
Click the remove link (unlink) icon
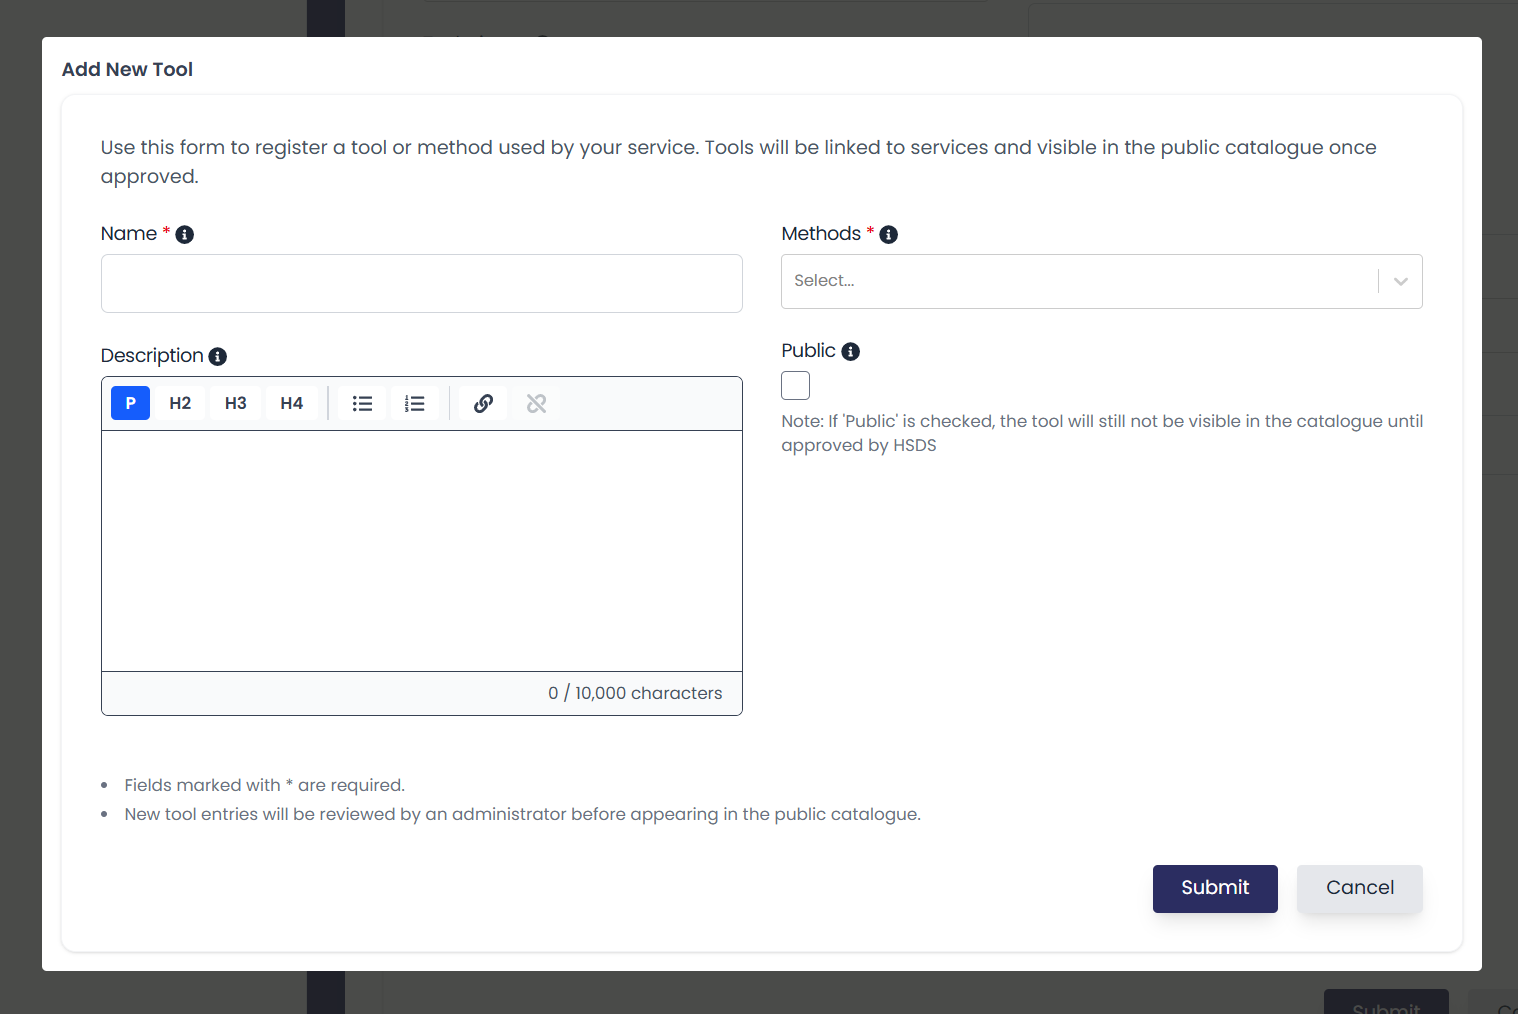(x=537, y=403)
